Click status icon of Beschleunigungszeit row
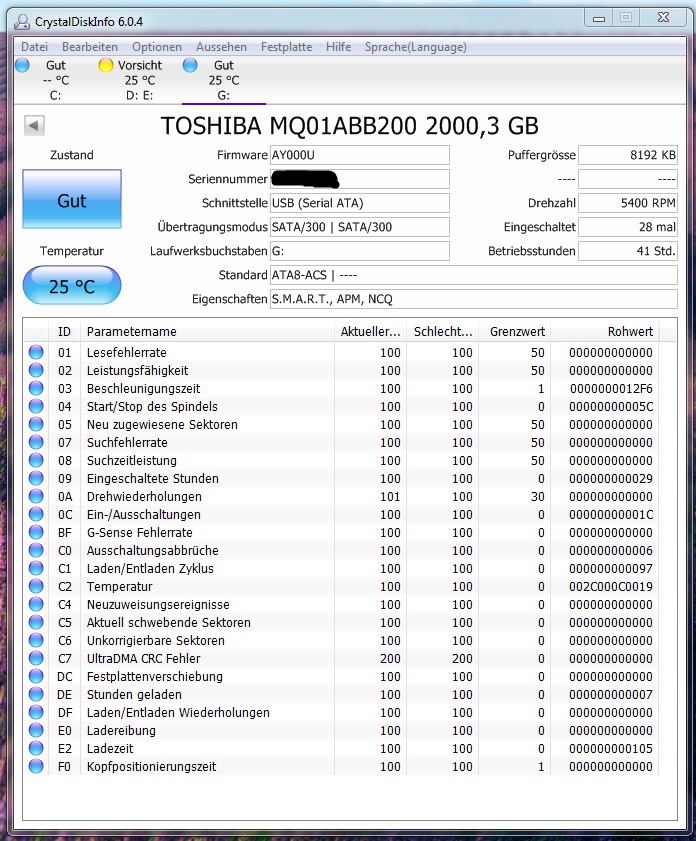Screen dimensions: 696x841 tap(36, 388)
